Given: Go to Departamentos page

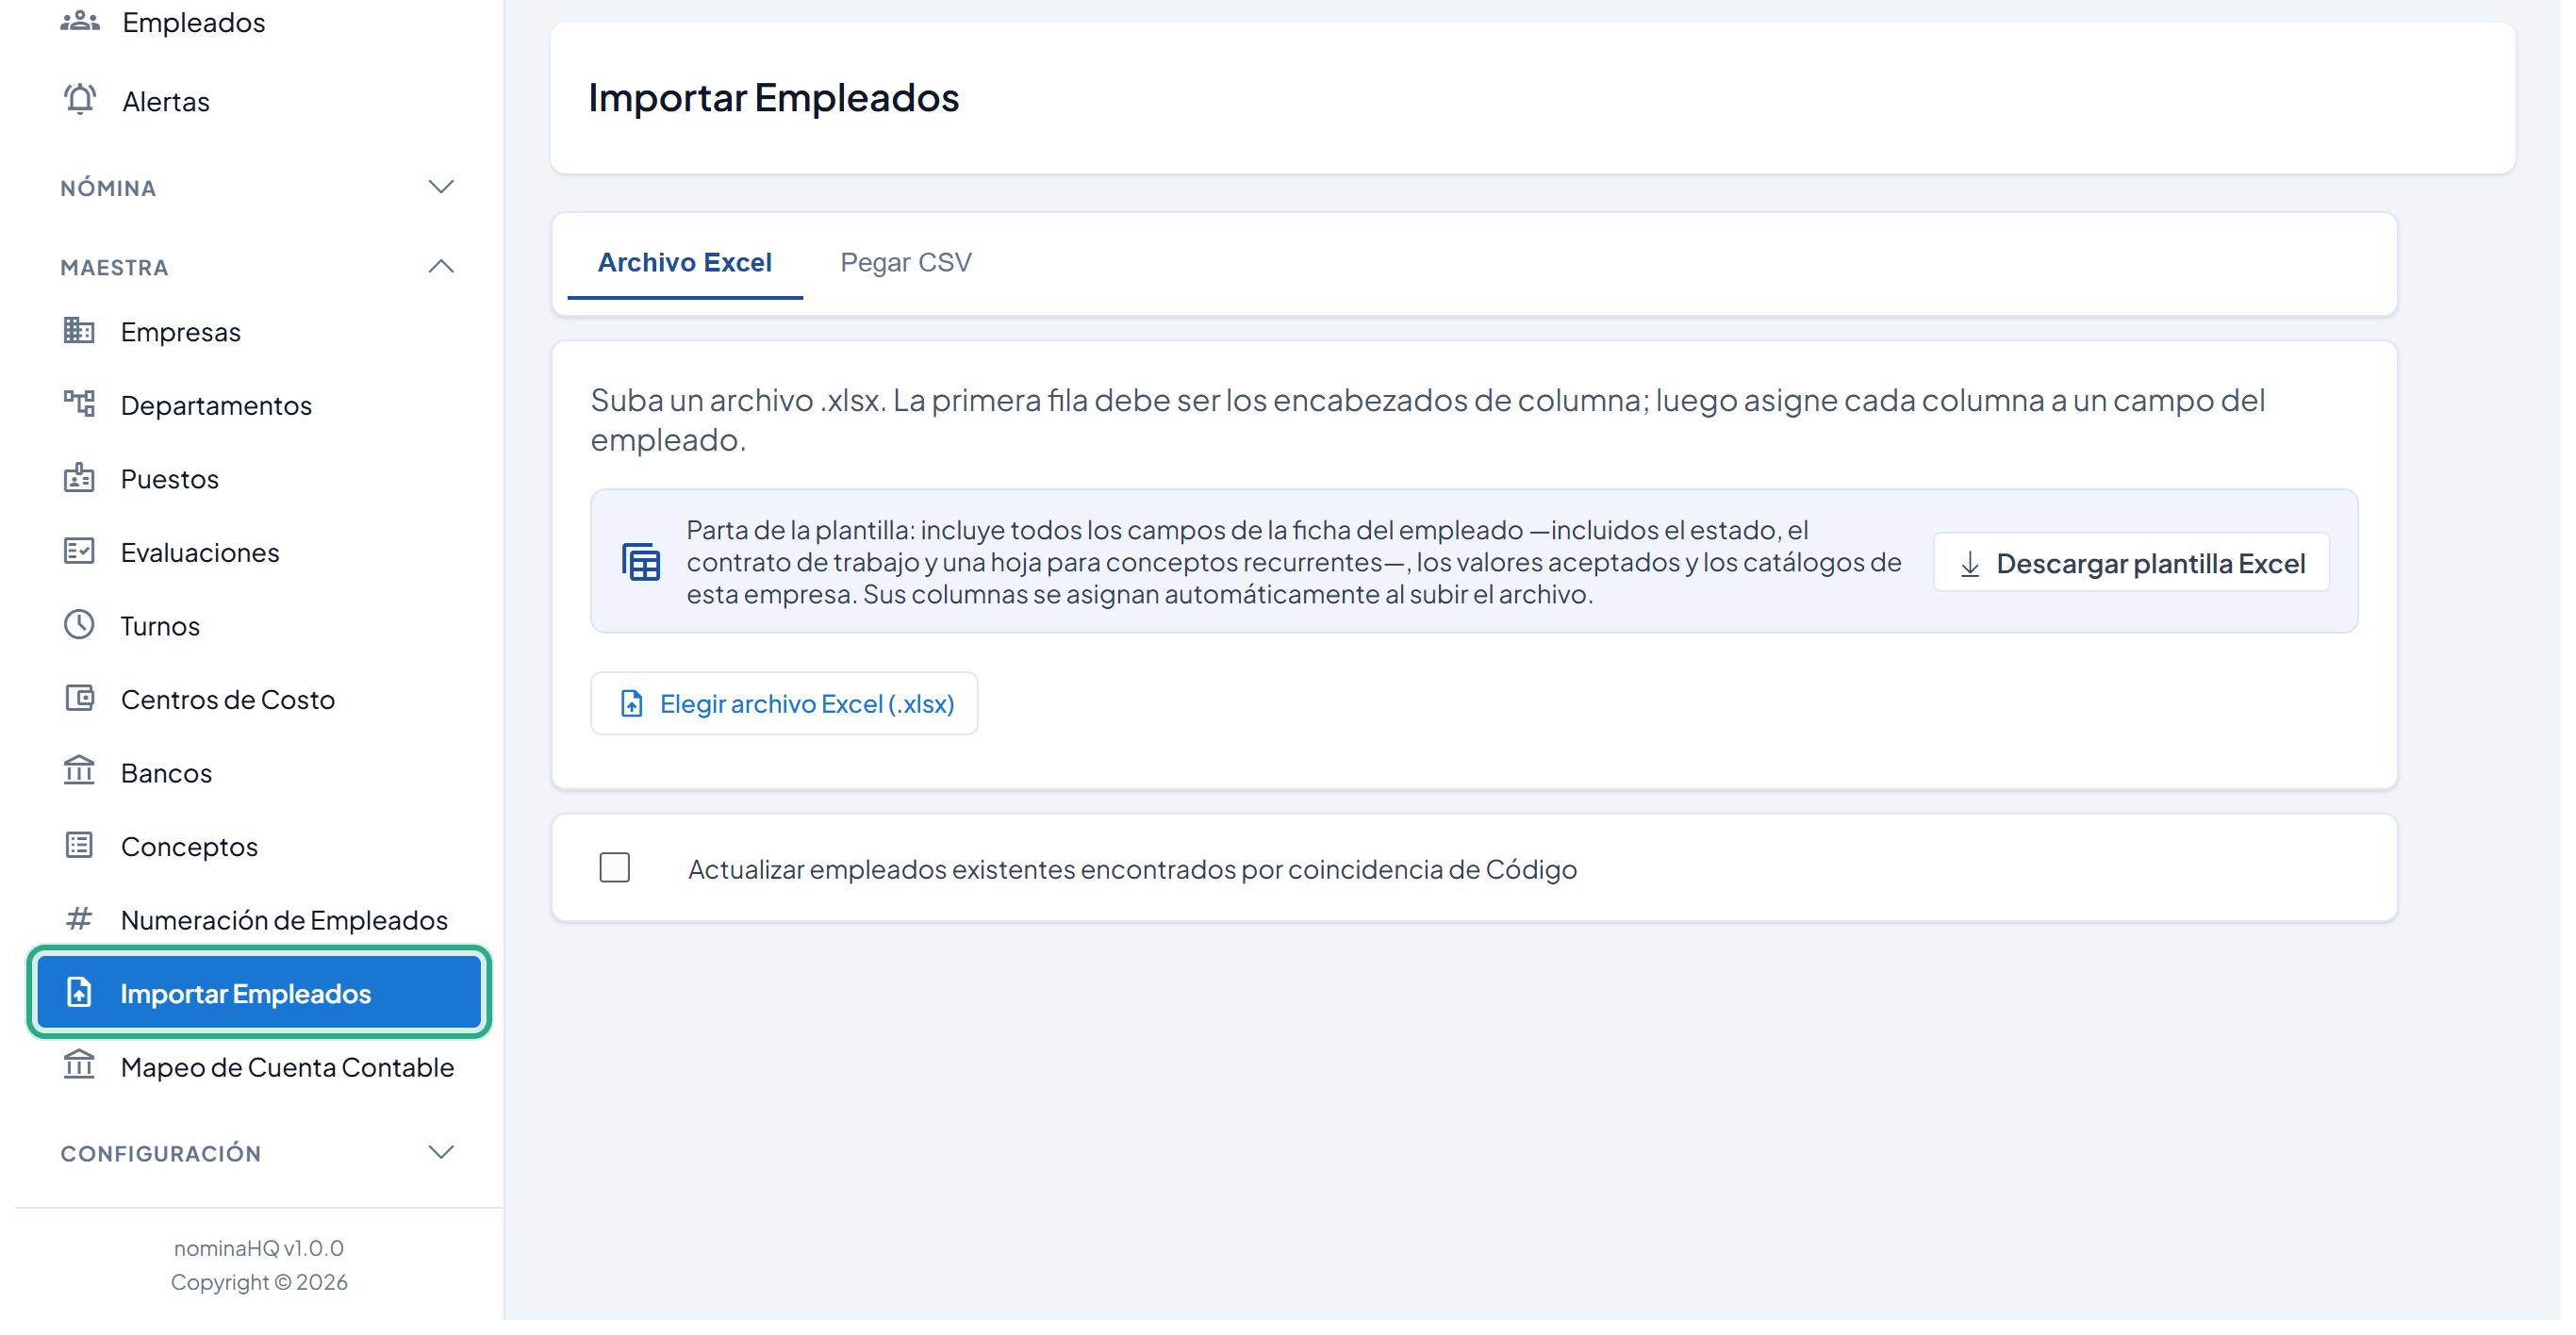Looking at the screenshot, I should tap(218, 407).
